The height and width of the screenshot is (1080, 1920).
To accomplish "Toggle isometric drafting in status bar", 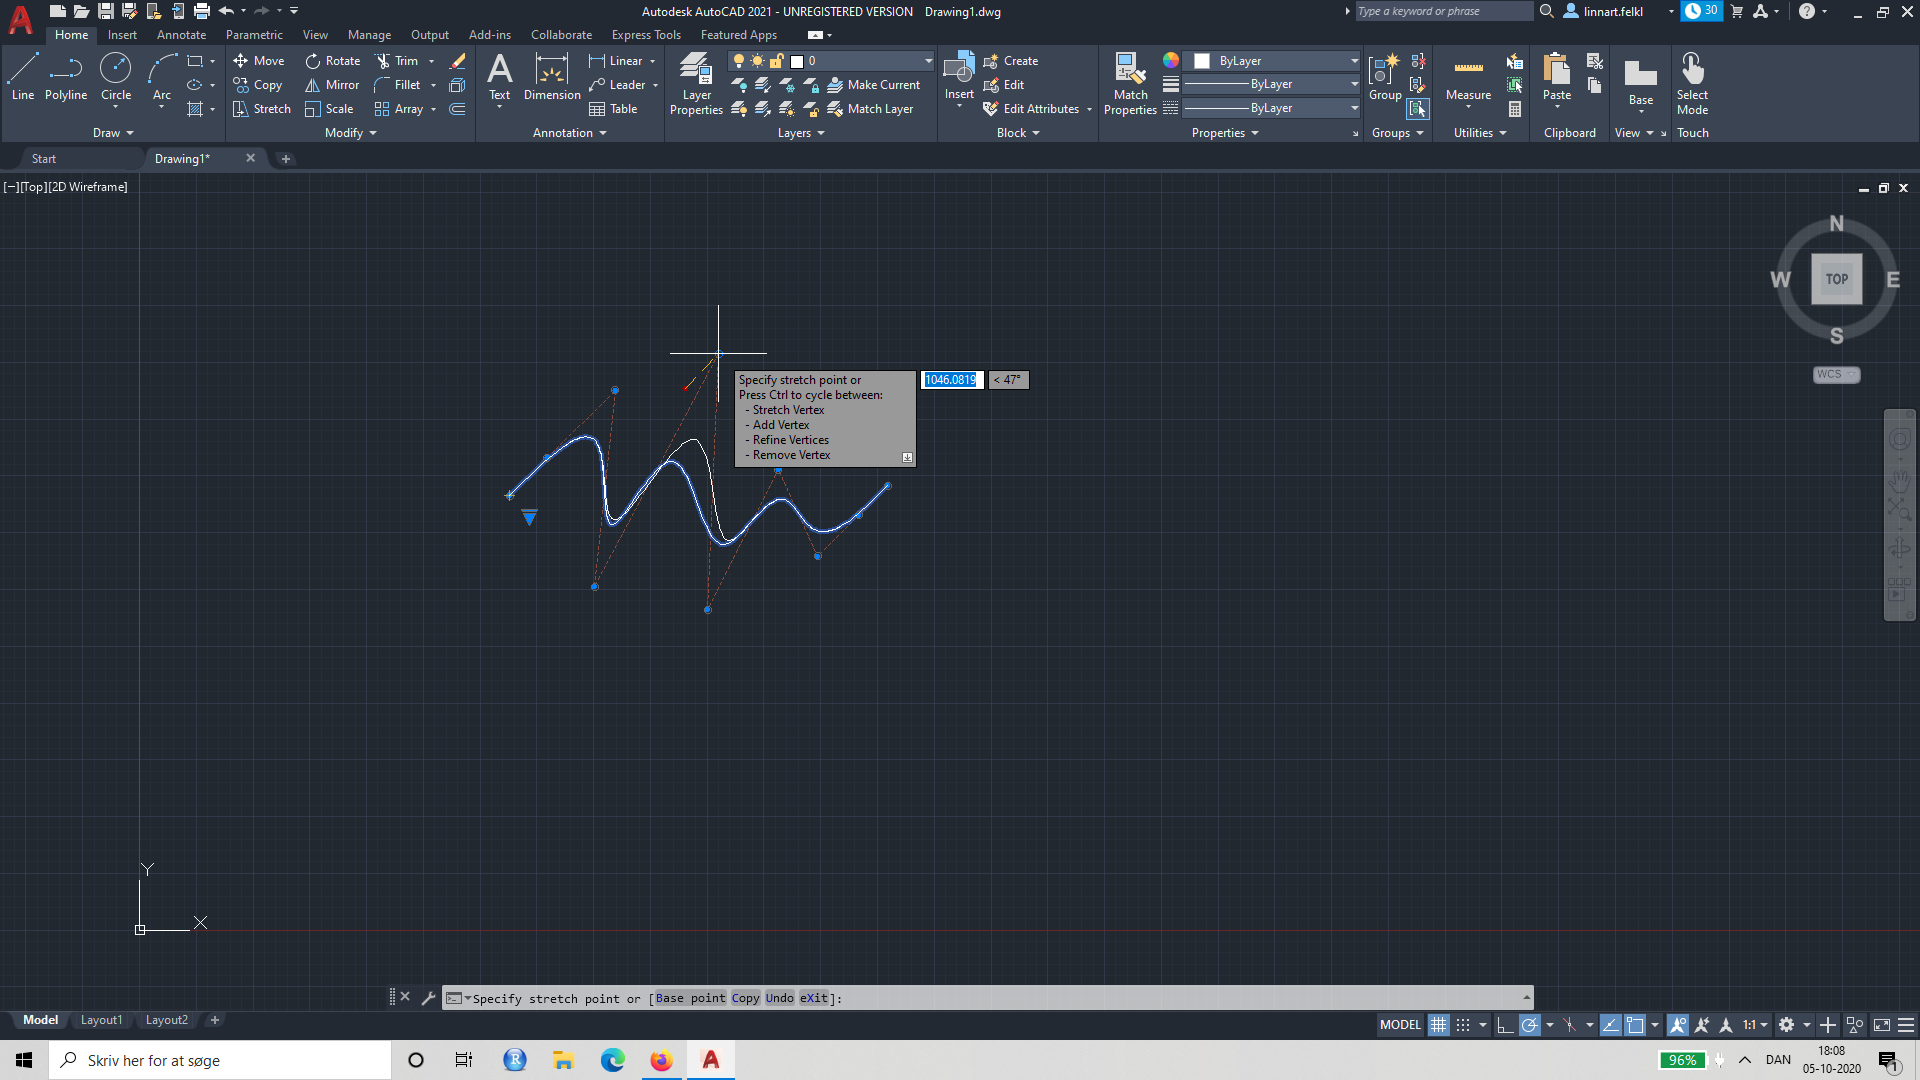I will [1569, 1025].
